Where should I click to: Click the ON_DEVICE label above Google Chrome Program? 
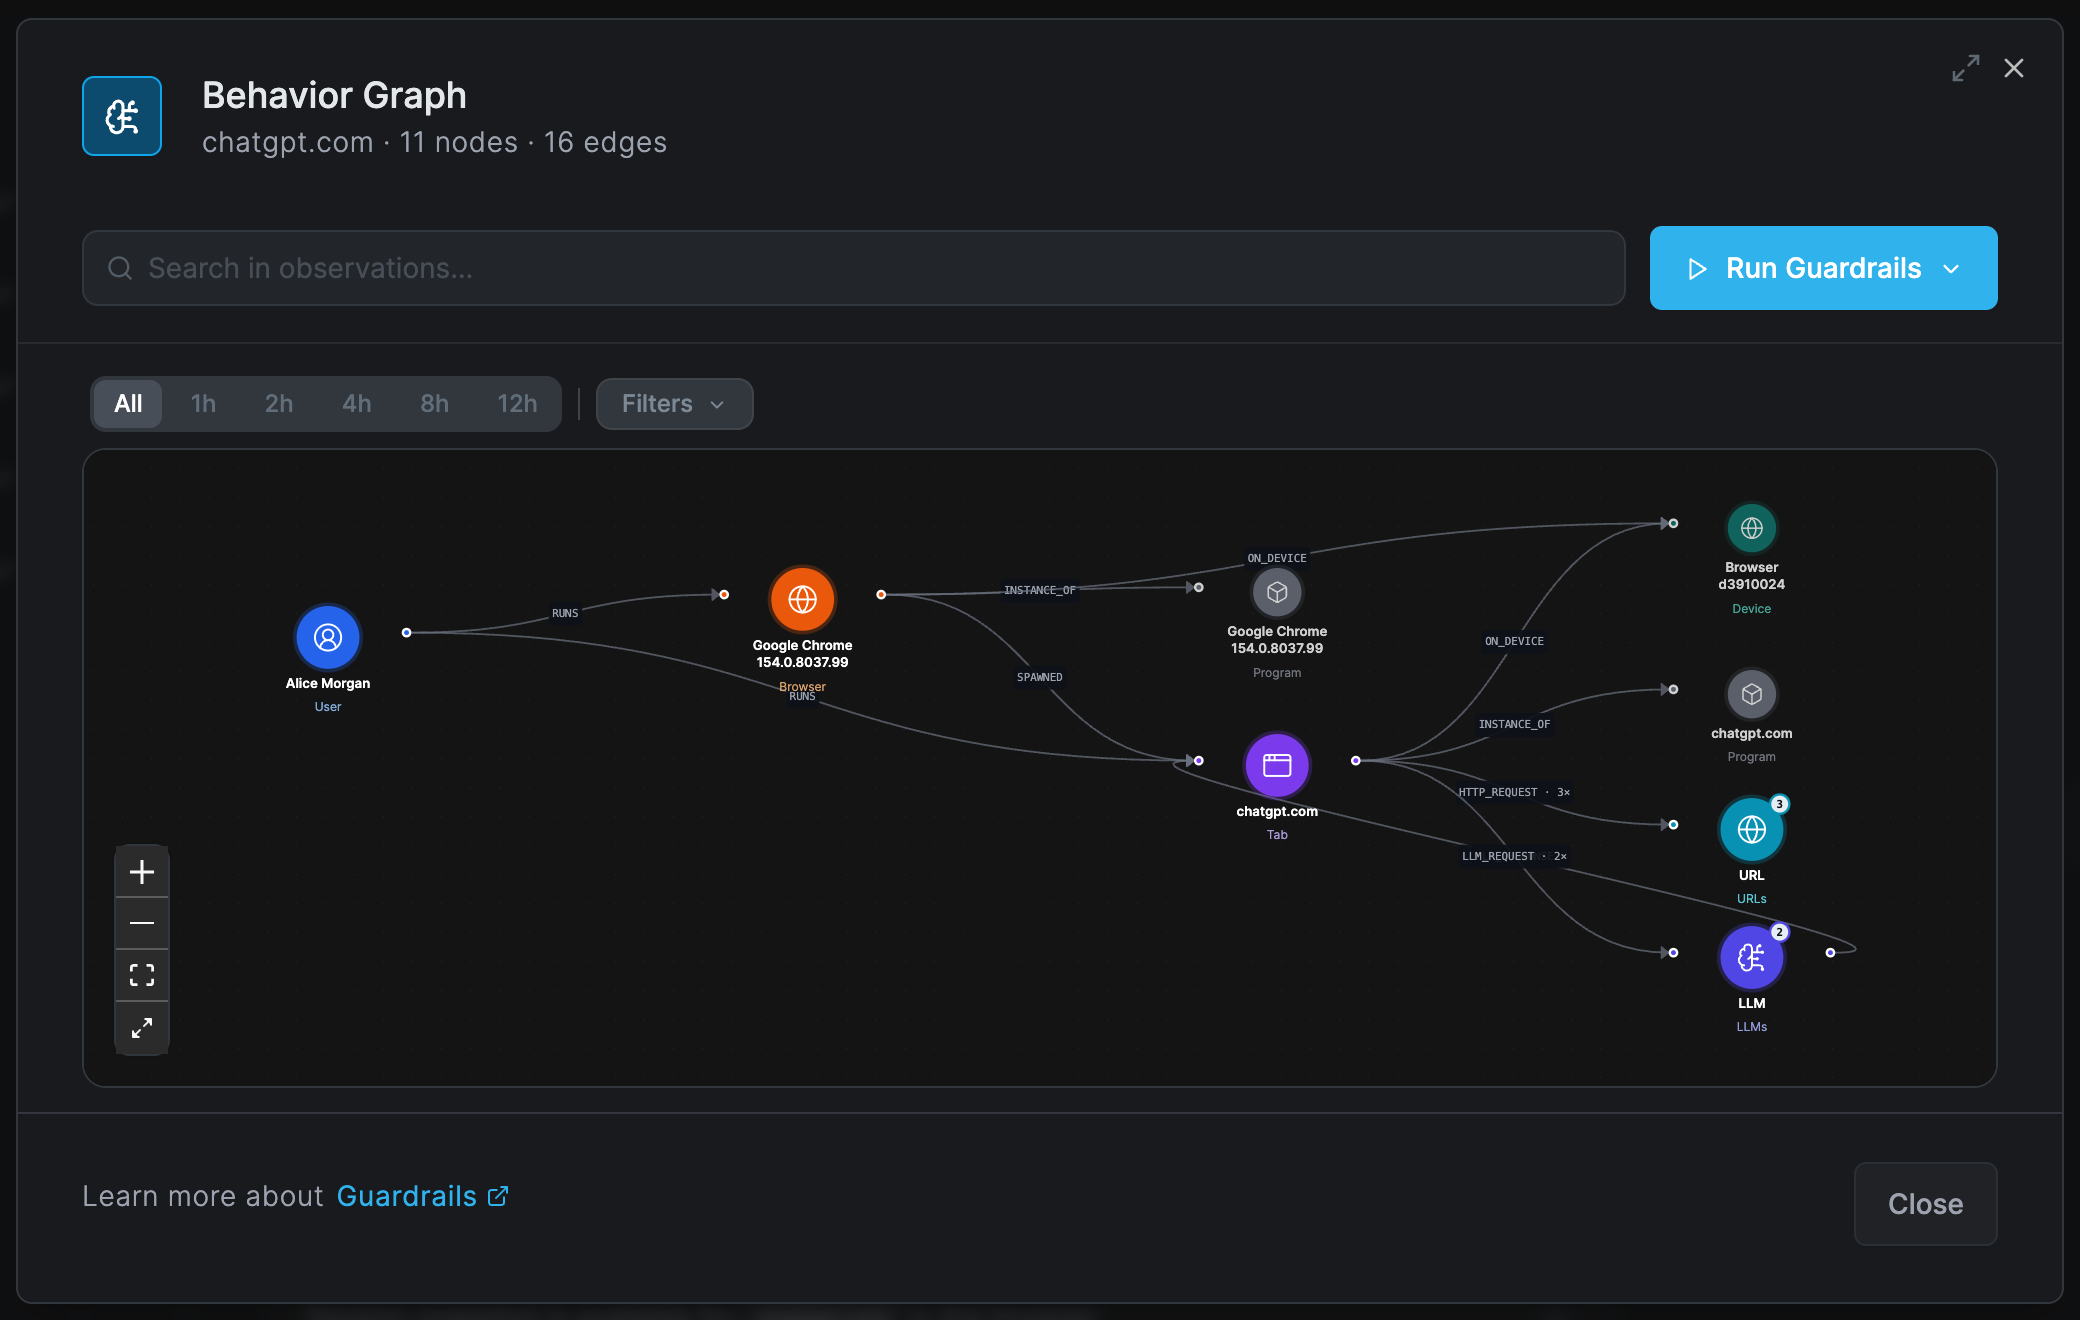(1277, 558)
